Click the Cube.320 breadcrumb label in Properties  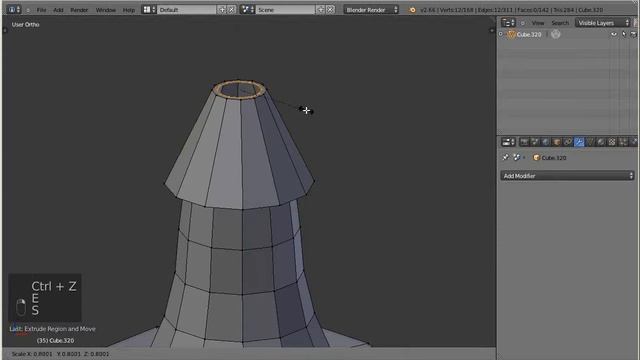[x=554, y=158]
